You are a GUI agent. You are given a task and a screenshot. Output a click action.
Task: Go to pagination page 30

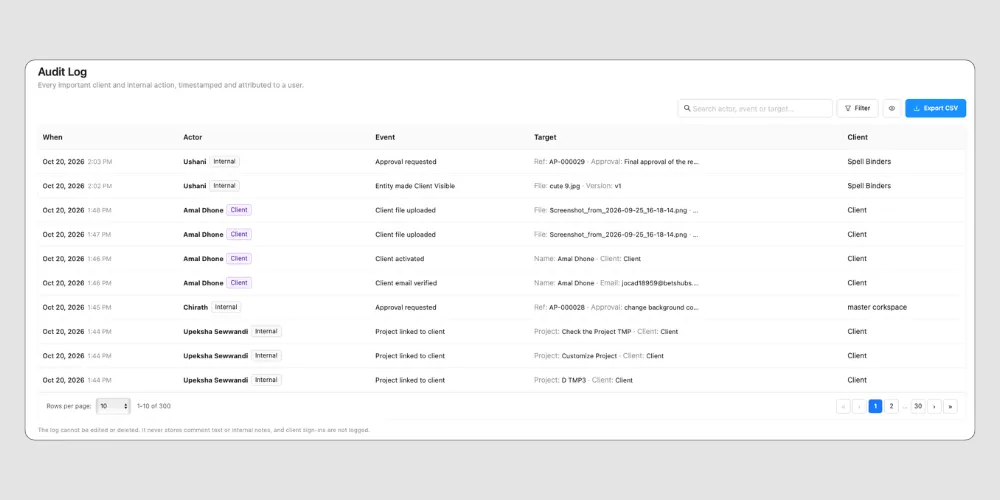918,406
